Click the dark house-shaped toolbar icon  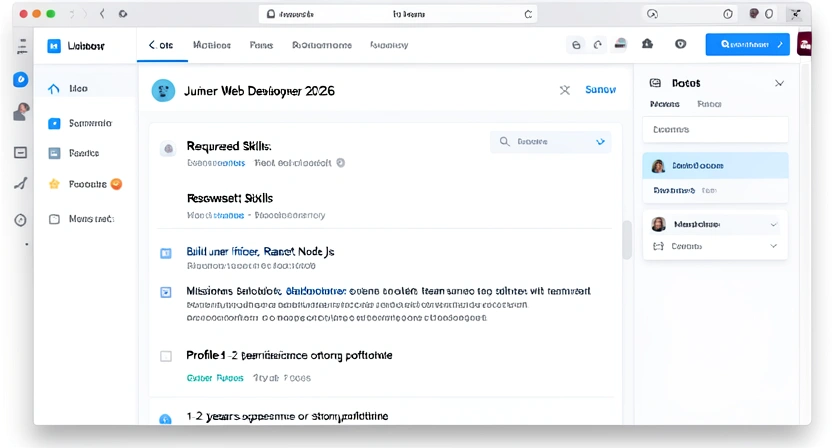tap(647, 44)
